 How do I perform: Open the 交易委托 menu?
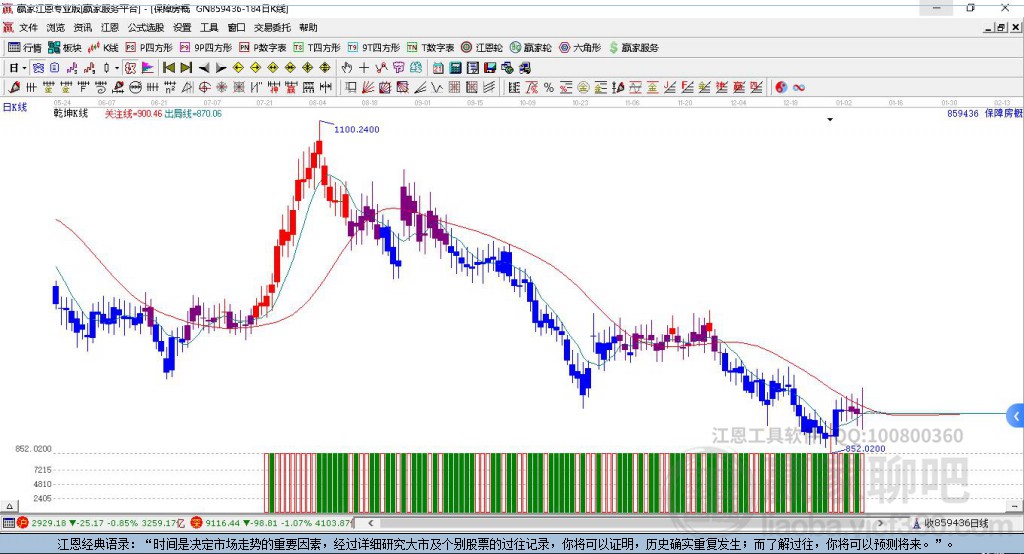click(270, 28)
